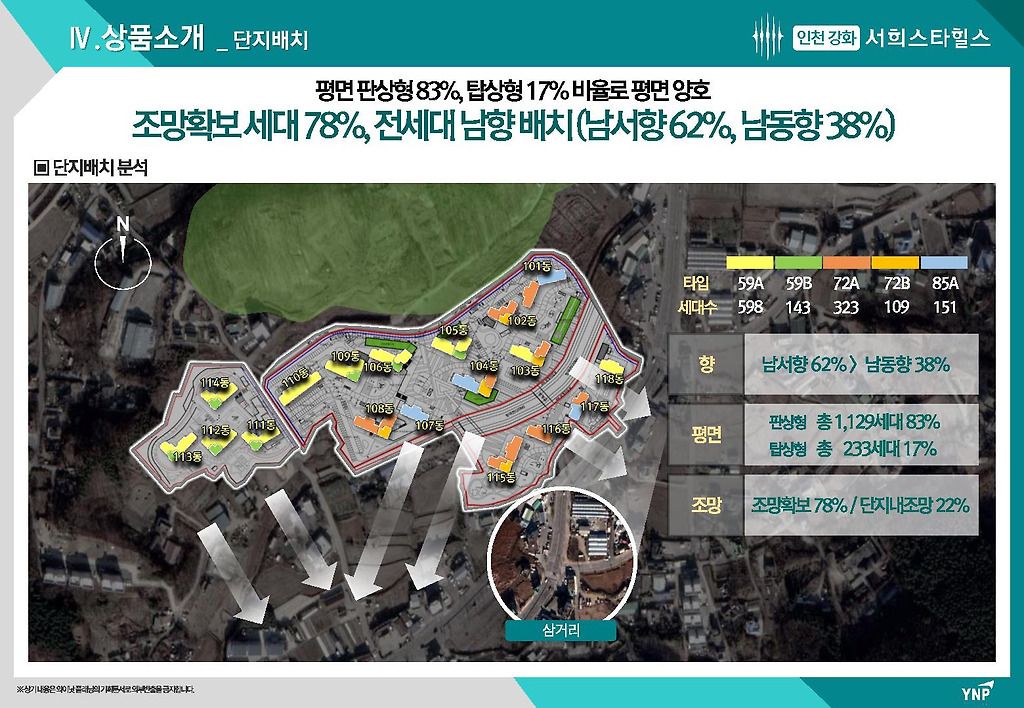Click the 세대수 row label

click(x=698, y=307)
